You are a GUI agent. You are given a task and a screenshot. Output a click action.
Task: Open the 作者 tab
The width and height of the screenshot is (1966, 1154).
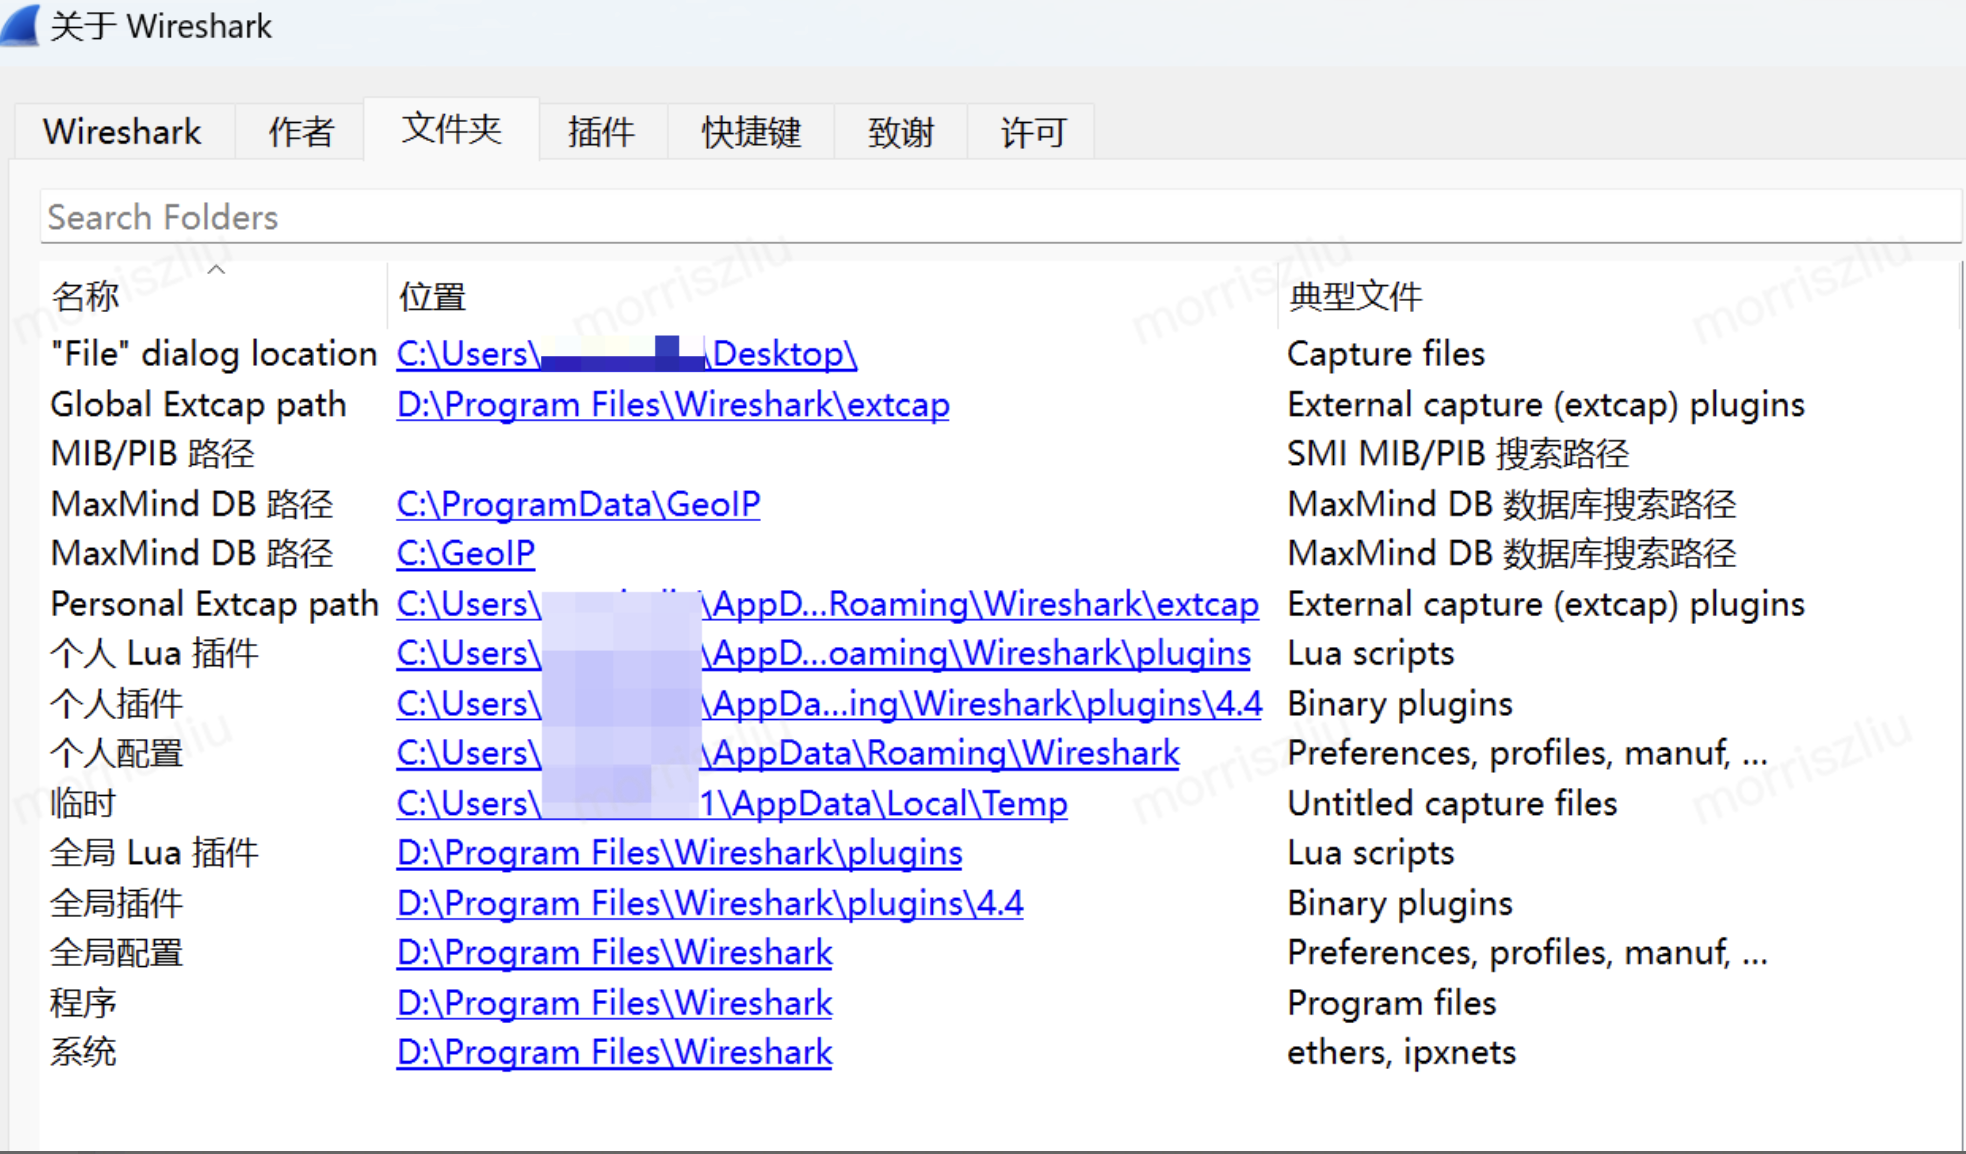[x=300, y=132]
